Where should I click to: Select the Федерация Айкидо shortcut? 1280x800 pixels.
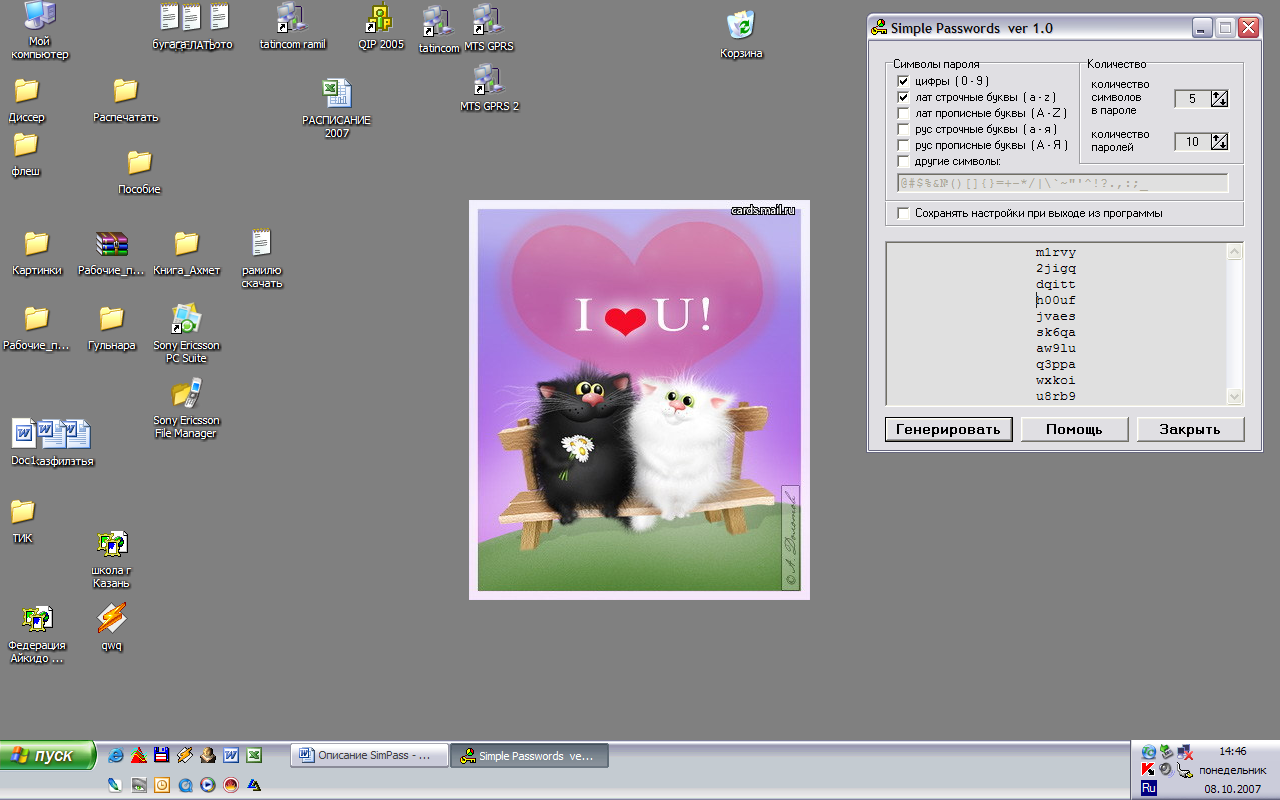(x=37, y=634)
